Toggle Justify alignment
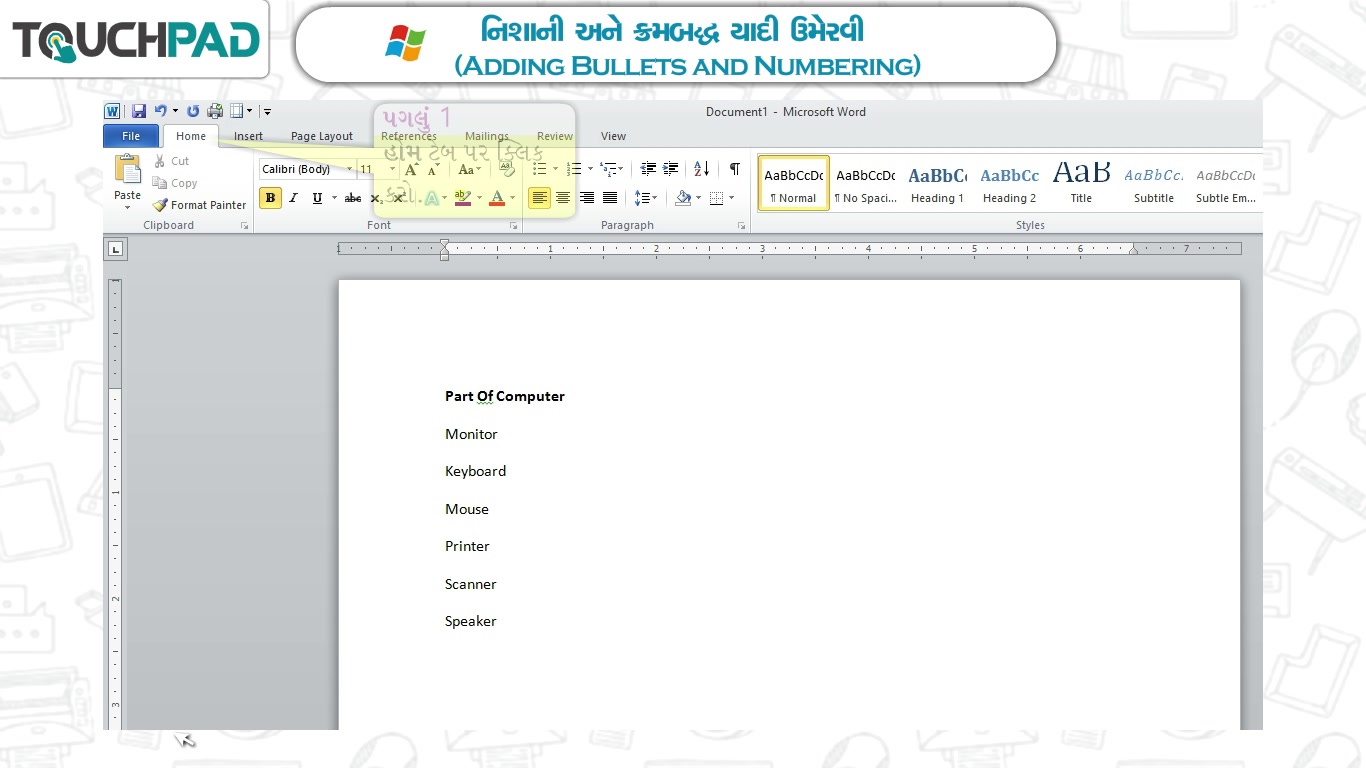The width and height of the screenshot is (1366, 768). (610, 198)
